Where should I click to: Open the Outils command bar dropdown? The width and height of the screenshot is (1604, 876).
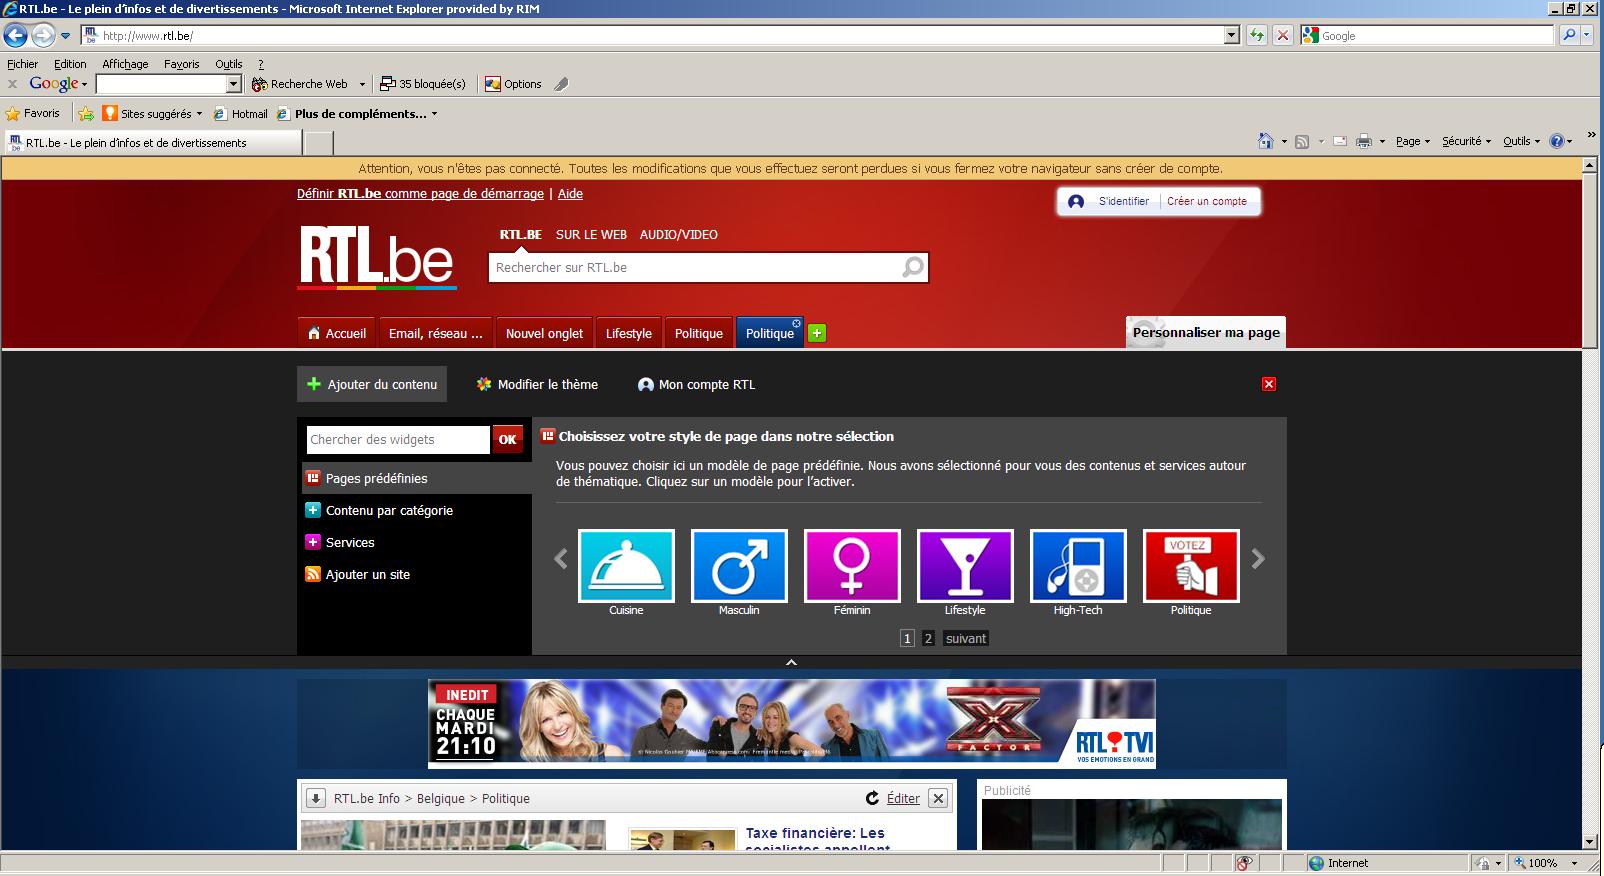pos(1521,141)
